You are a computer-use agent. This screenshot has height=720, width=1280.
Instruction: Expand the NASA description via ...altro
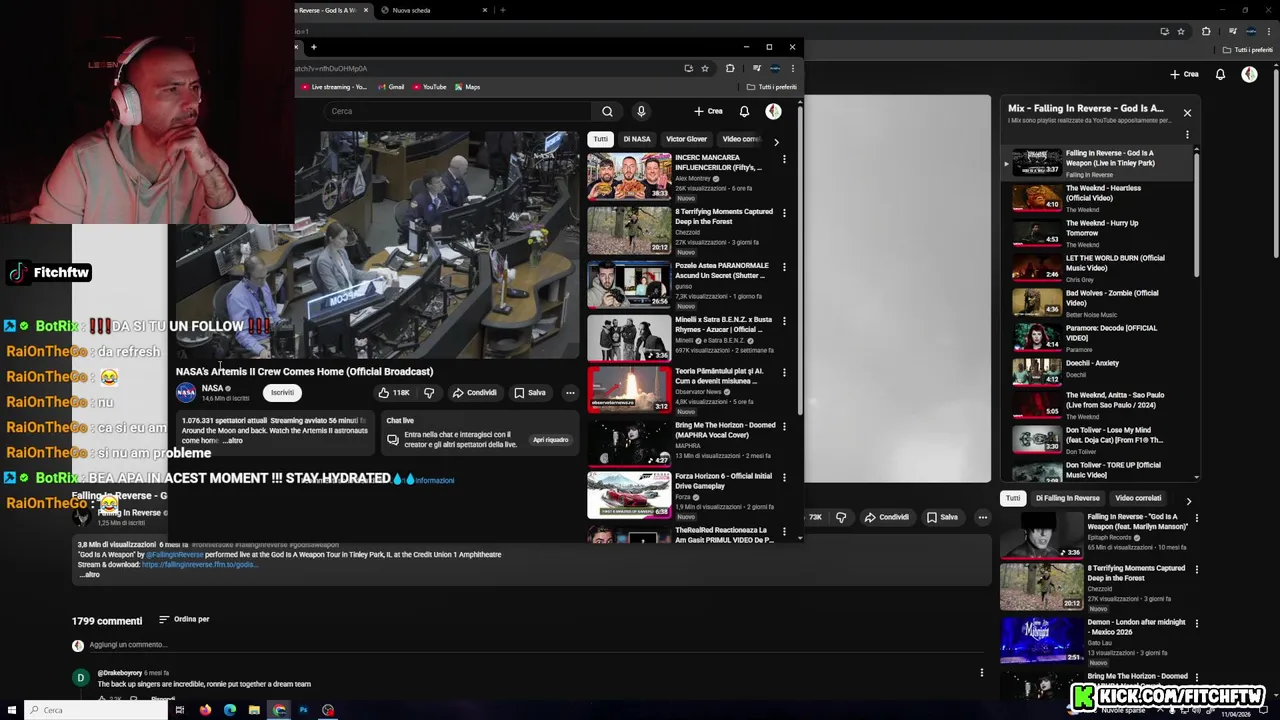click(x=231, y=441)
